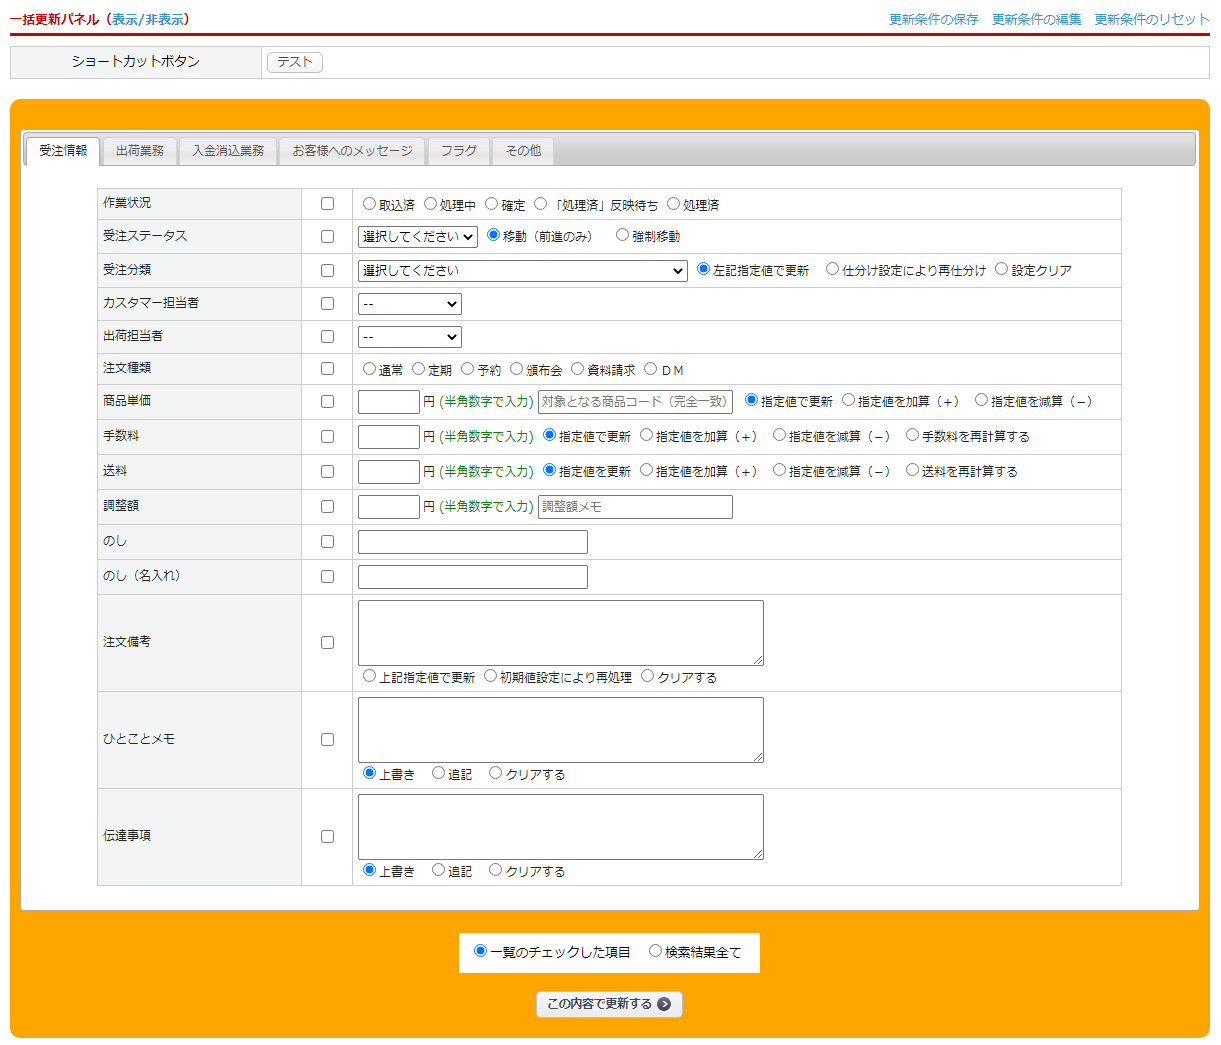This screenshot has width=1221, height=1045.
Task: Open the 出荷担当者 dropdown
Action: point(409,337)
